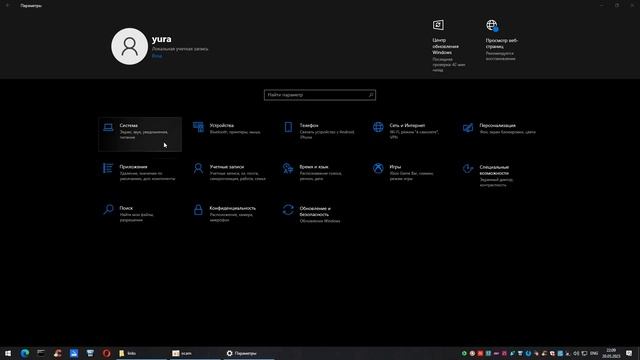The width and height of the screenshot is (640, 360).
Task: Click the yura user avatar picture
Action: coord(129,47)
